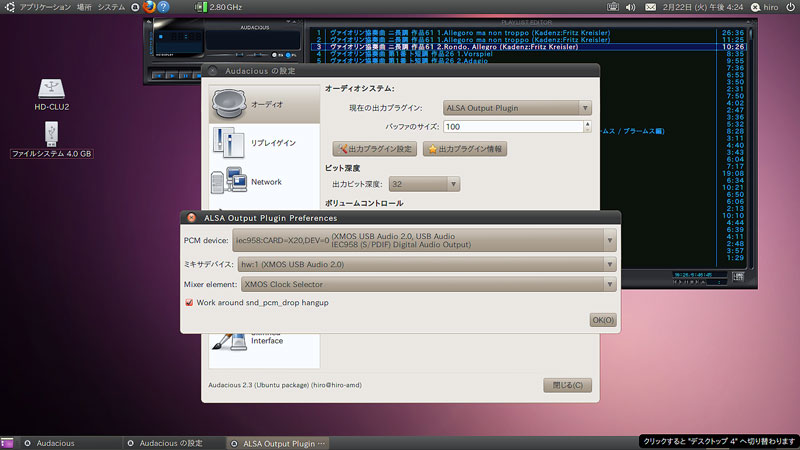Toggle the EQ button in Audacious player
The image size is (800, 450).
[x=277, y=55]
